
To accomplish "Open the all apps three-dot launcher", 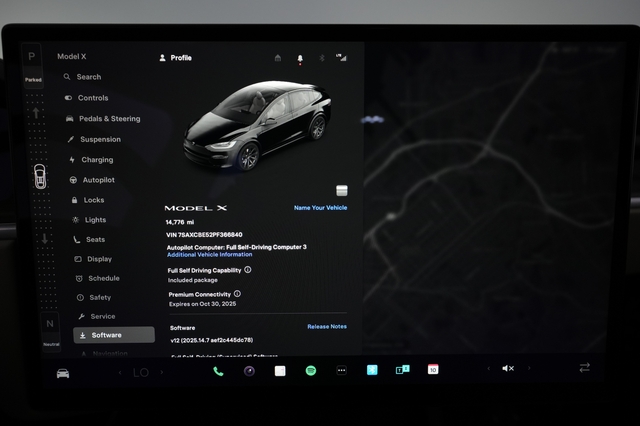I will pos(342,371).
